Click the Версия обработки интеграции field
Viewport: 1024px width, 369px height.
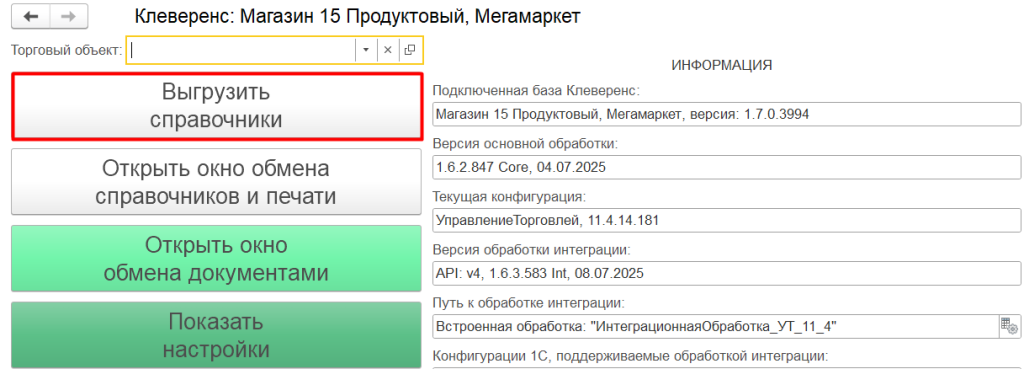coord(726,273)
